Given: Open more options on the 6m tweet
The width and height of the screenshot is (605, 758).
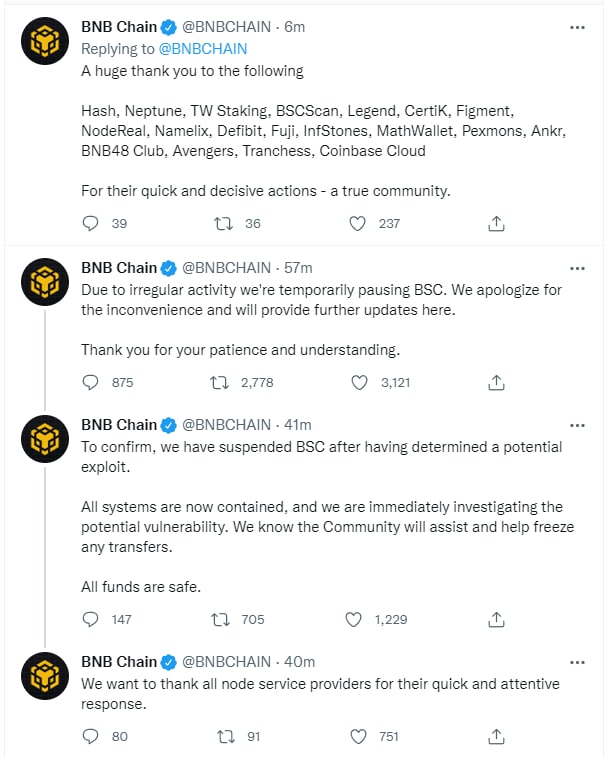Looking at the screenshot, I should click(577, 28).
